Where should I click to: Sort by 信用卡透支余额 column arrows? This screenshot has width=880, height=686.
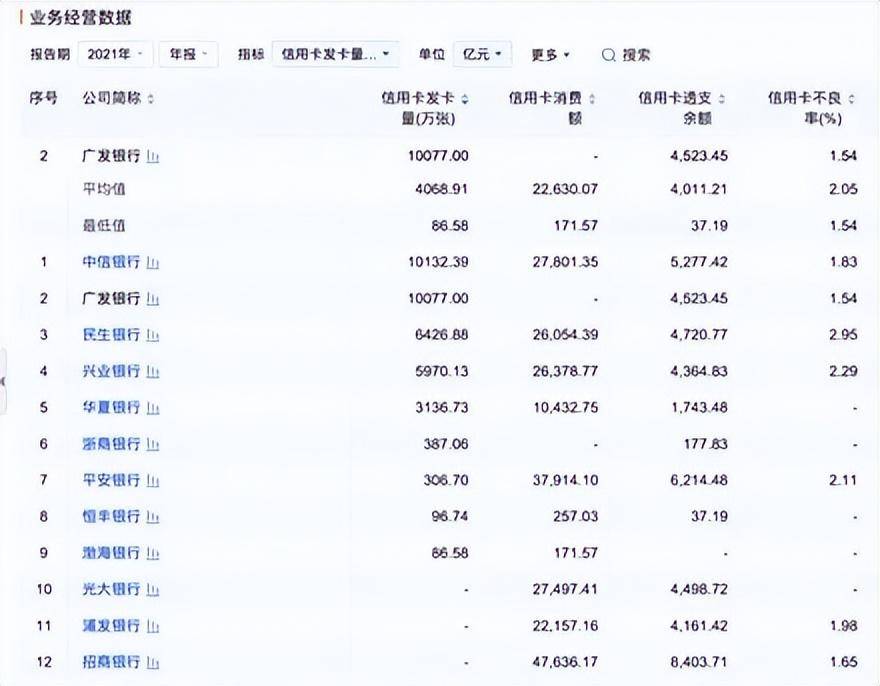click(x=722, y=99)
